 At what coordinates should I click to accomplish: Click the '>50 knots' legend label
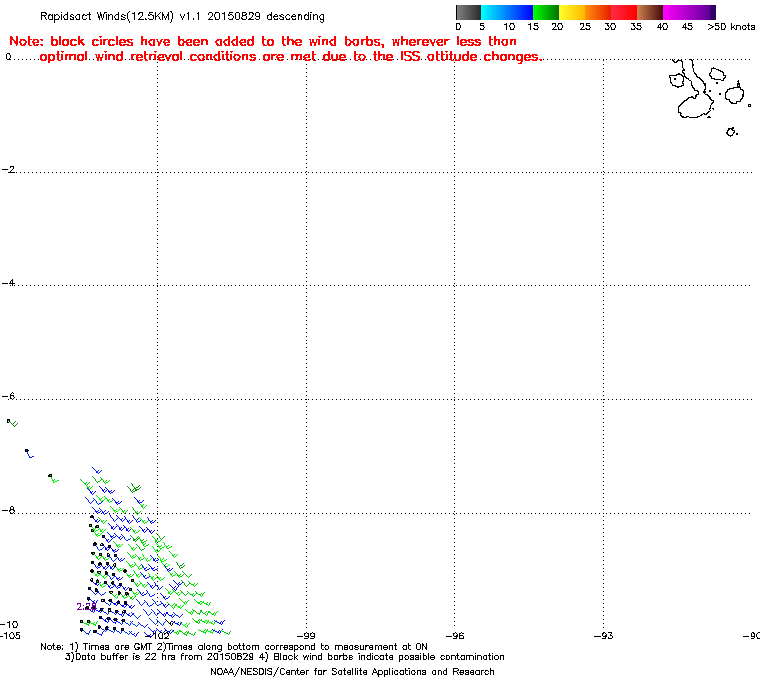[x=731, y=27]
